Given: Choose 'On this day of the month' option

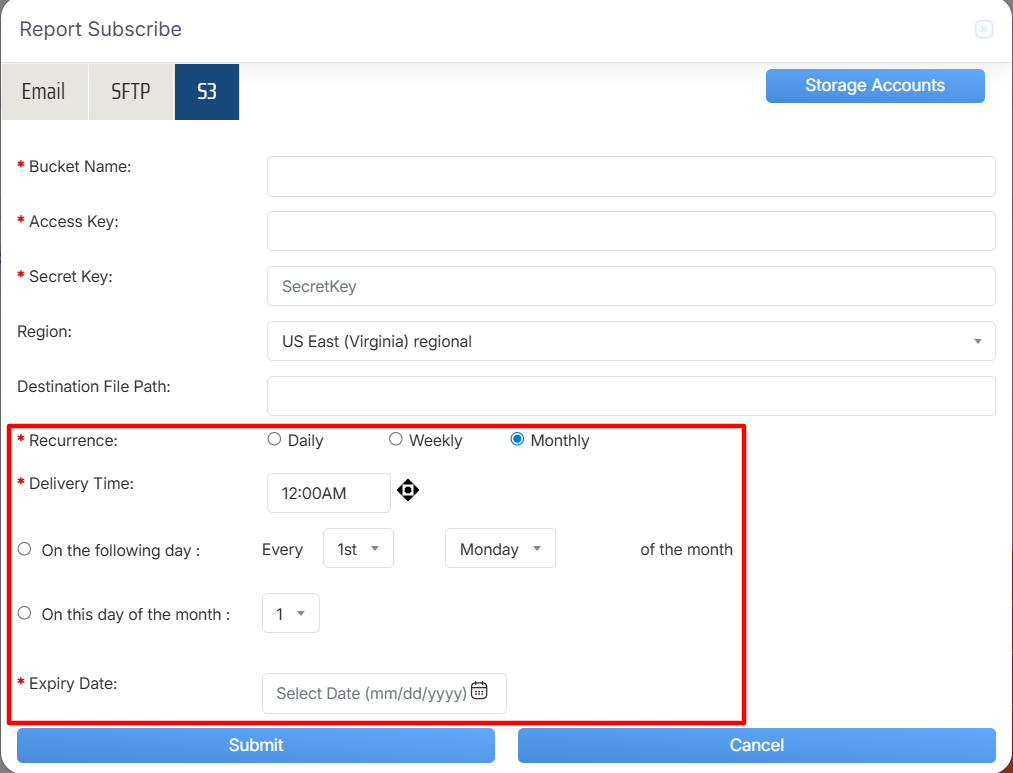Looking at the screenshot, I should pos(25,613).
